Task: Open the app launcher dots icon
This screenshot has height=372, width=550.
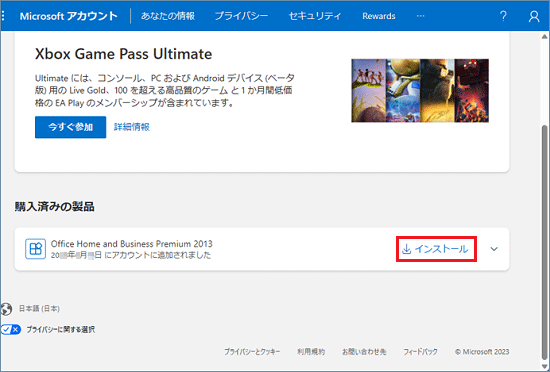Action: (3, 16)
